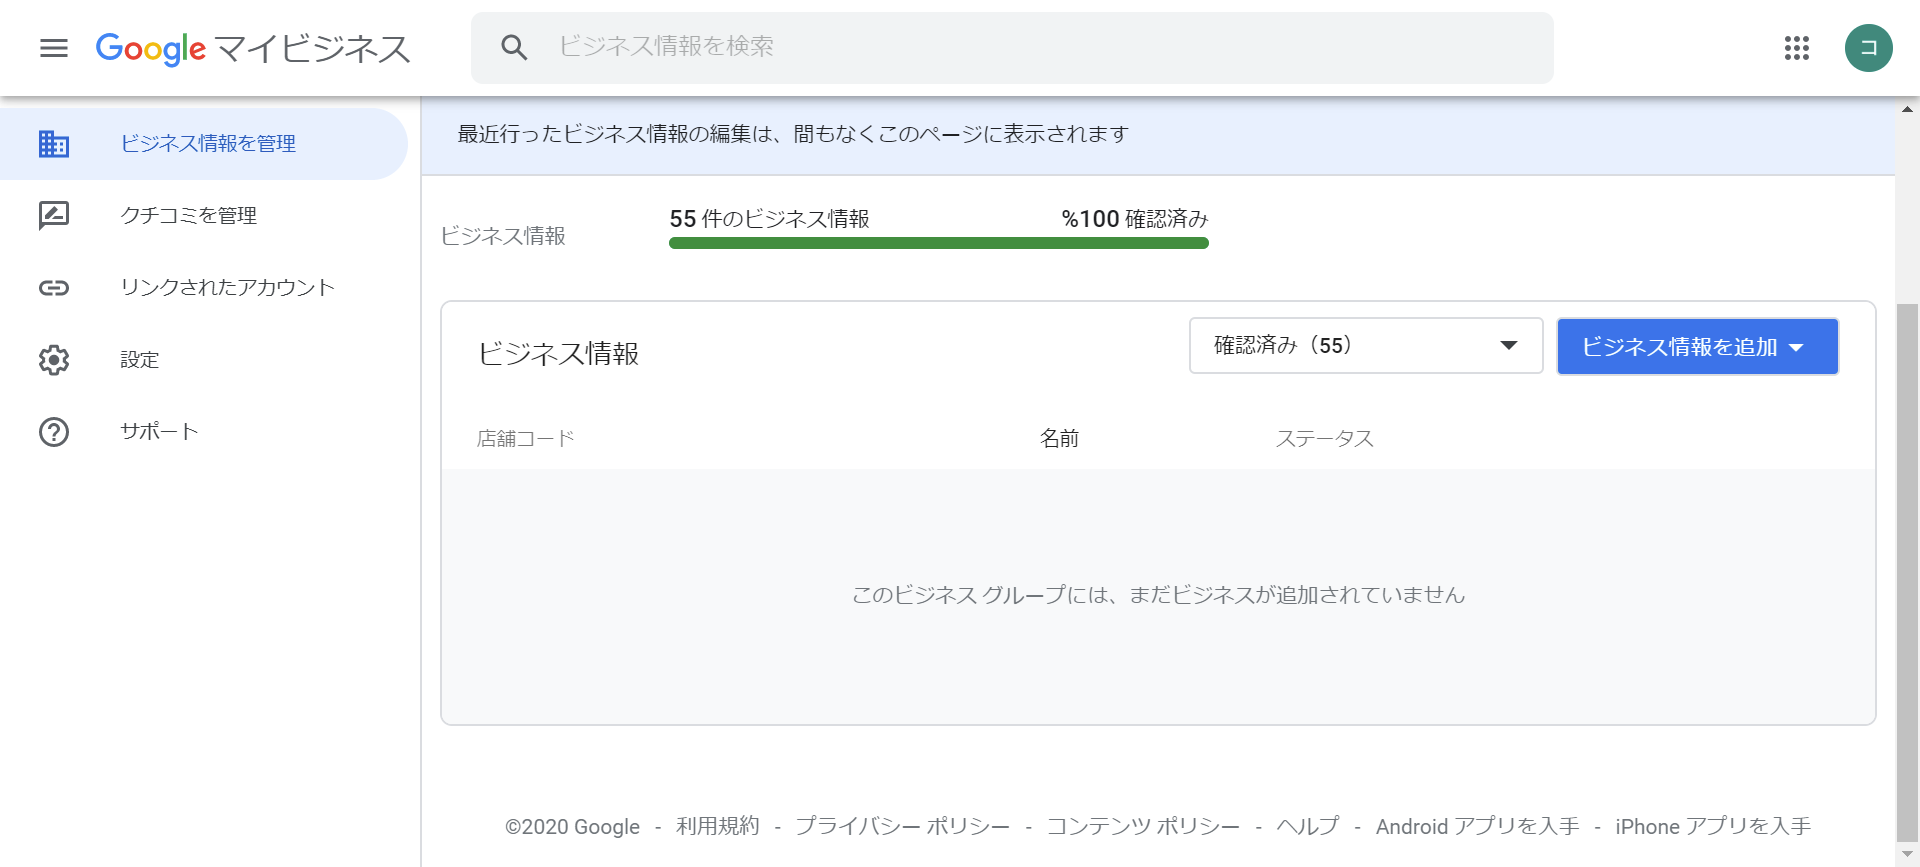The image size is (1920, 867).
Task: Click the %100 確認済み text
Action: 1135,219
